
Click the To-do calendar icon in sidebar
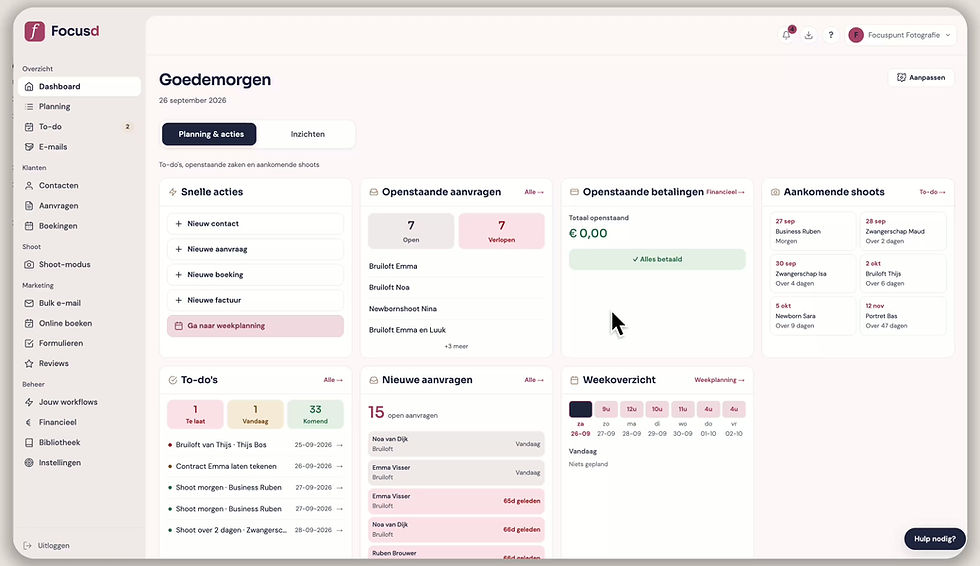coord(29,126)
